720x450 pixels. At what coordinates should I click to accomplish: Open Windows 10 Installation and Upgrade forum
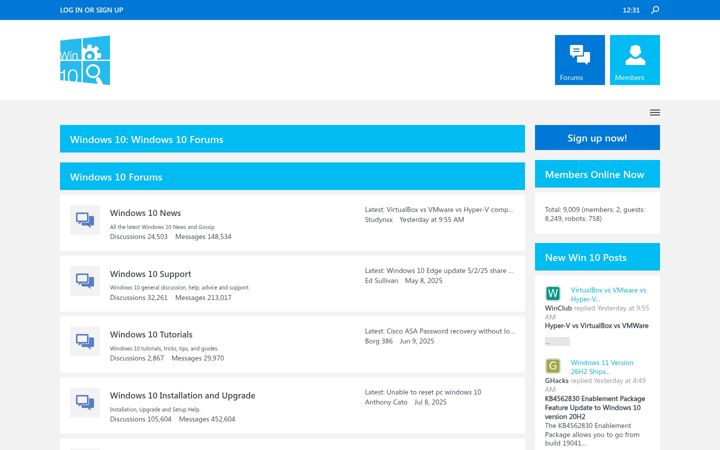[x=182, y=395]
